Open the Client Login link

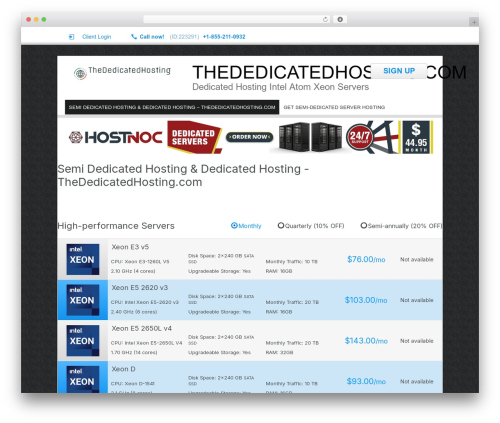pyautogui.click(x=96, y=37)
